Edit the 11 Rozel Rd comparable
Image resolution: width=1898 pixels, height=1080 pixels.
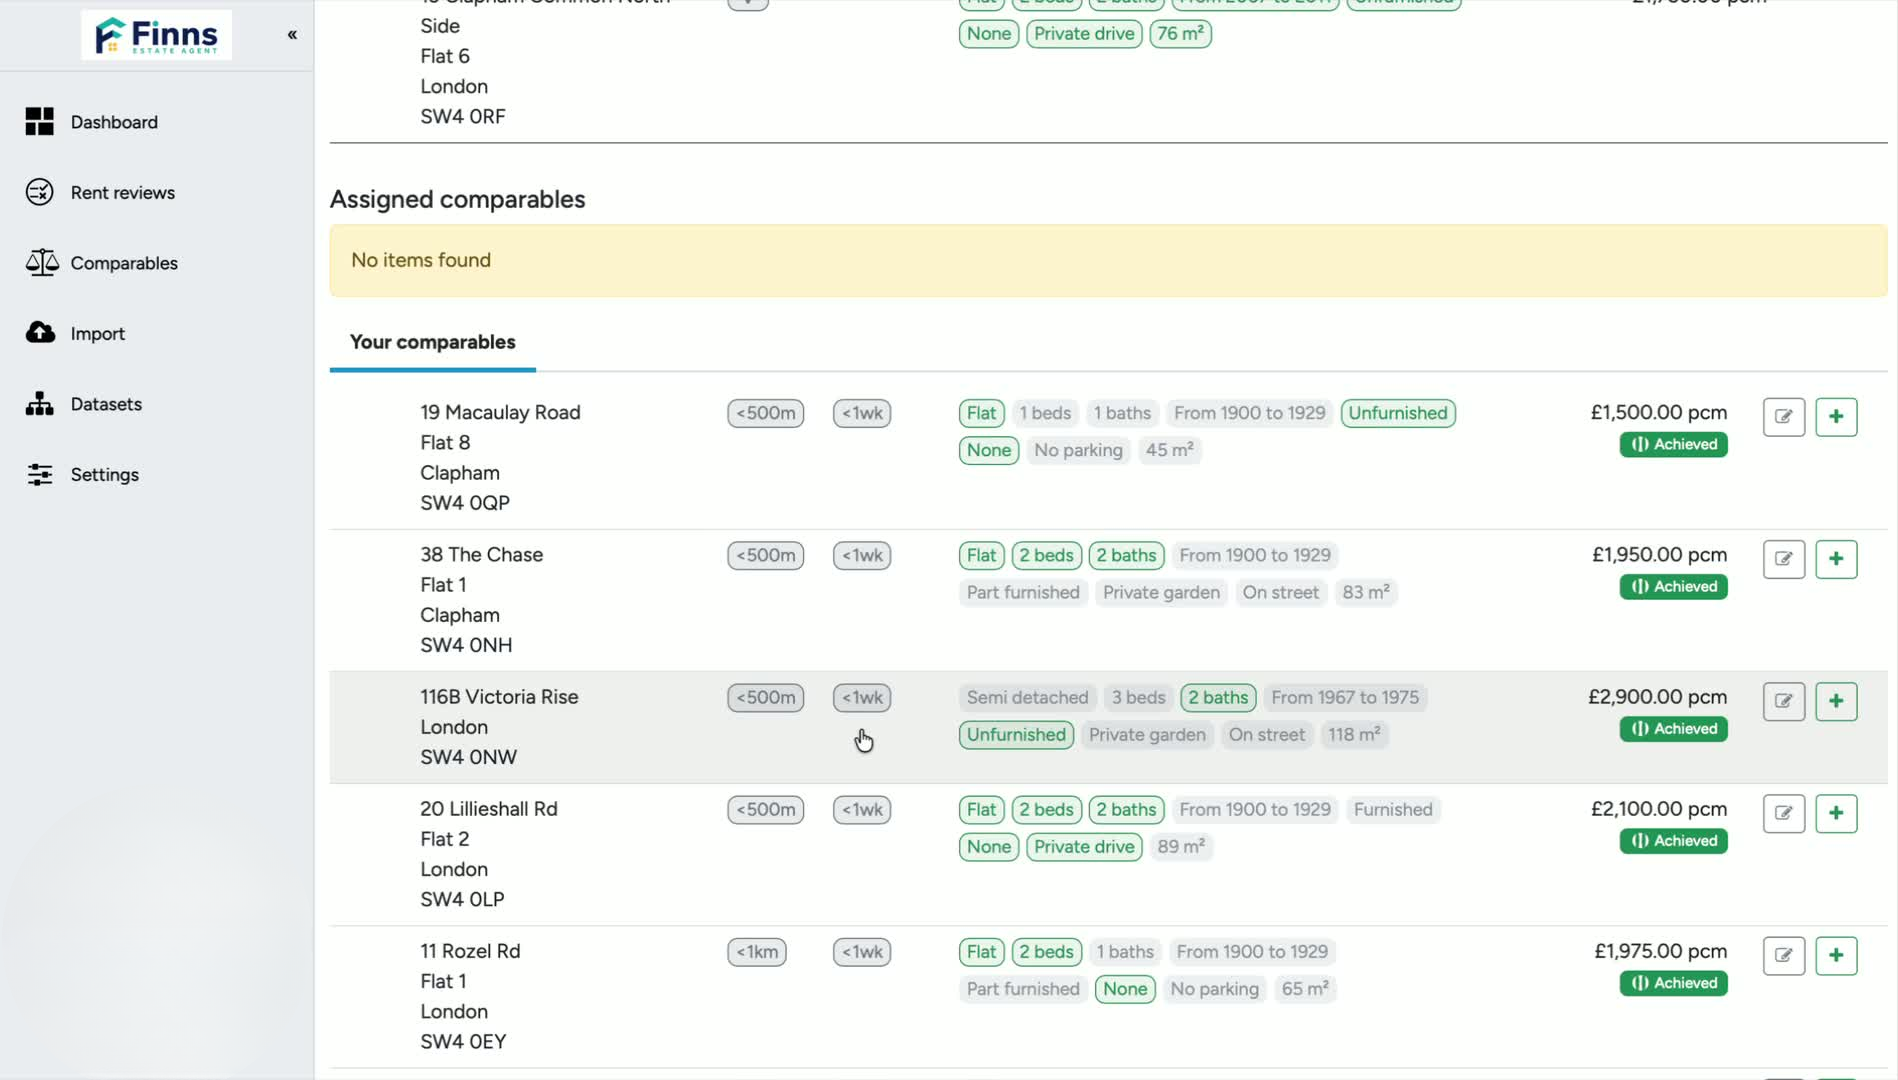click(1784, 955)
